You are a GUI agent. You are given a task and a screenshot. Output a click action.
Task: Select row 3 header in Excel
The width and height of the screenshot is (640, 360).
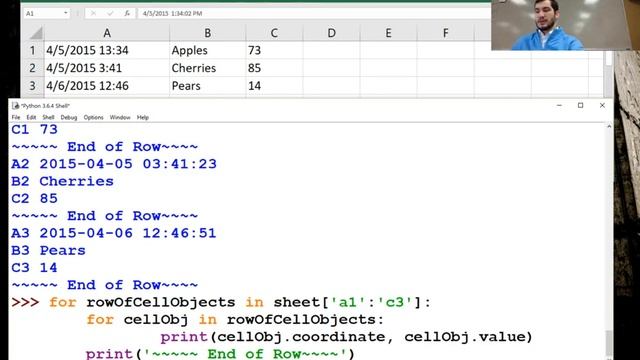click(x=33, y=86)
